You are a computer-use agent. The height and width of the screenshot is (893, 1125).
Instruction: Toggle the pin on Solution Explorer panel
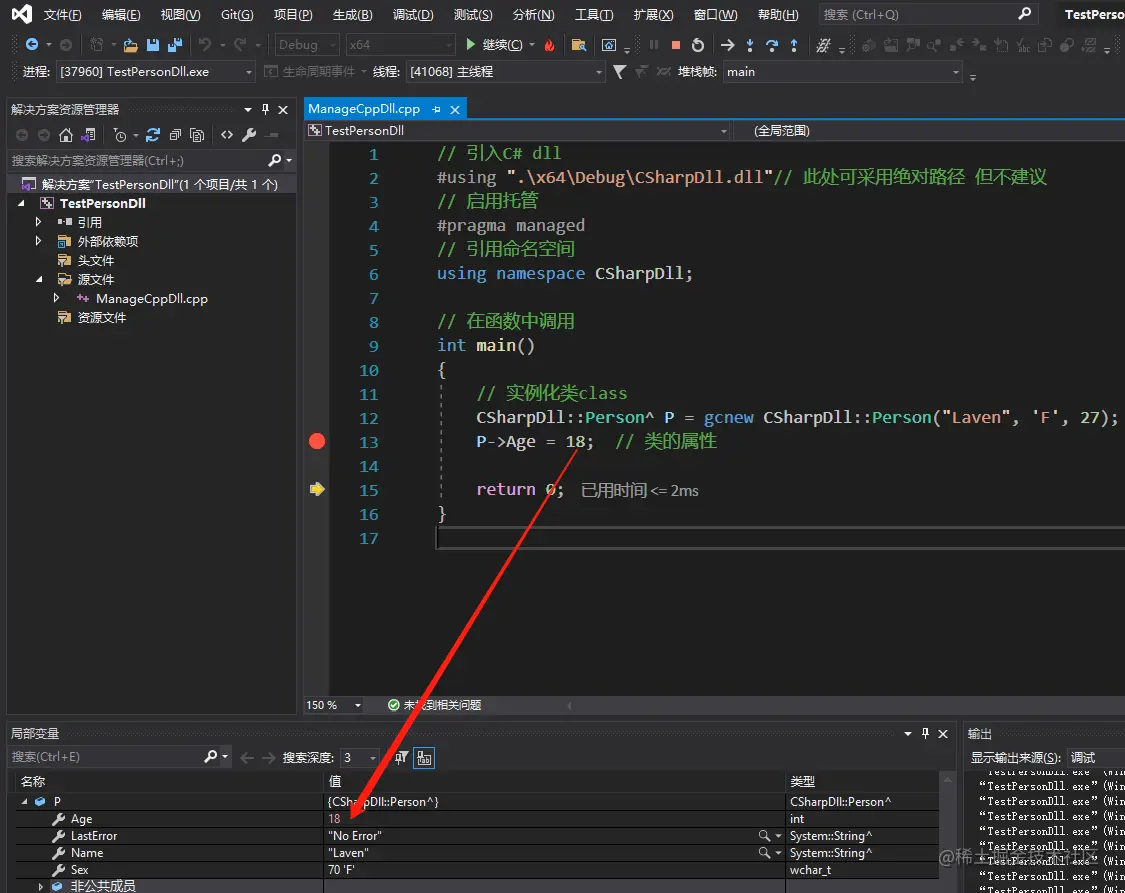tap(265, 109)
